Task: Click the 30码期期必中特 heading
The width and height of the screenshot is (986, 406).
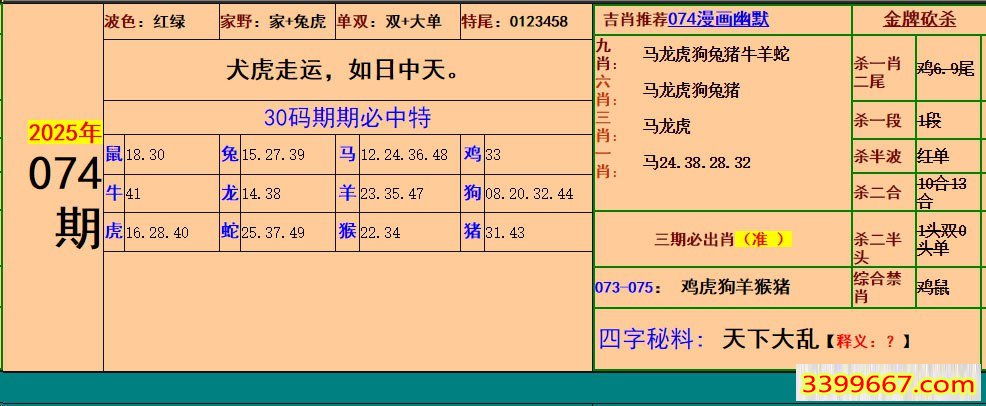Action: pyautogui.click(x=347, y=118)
